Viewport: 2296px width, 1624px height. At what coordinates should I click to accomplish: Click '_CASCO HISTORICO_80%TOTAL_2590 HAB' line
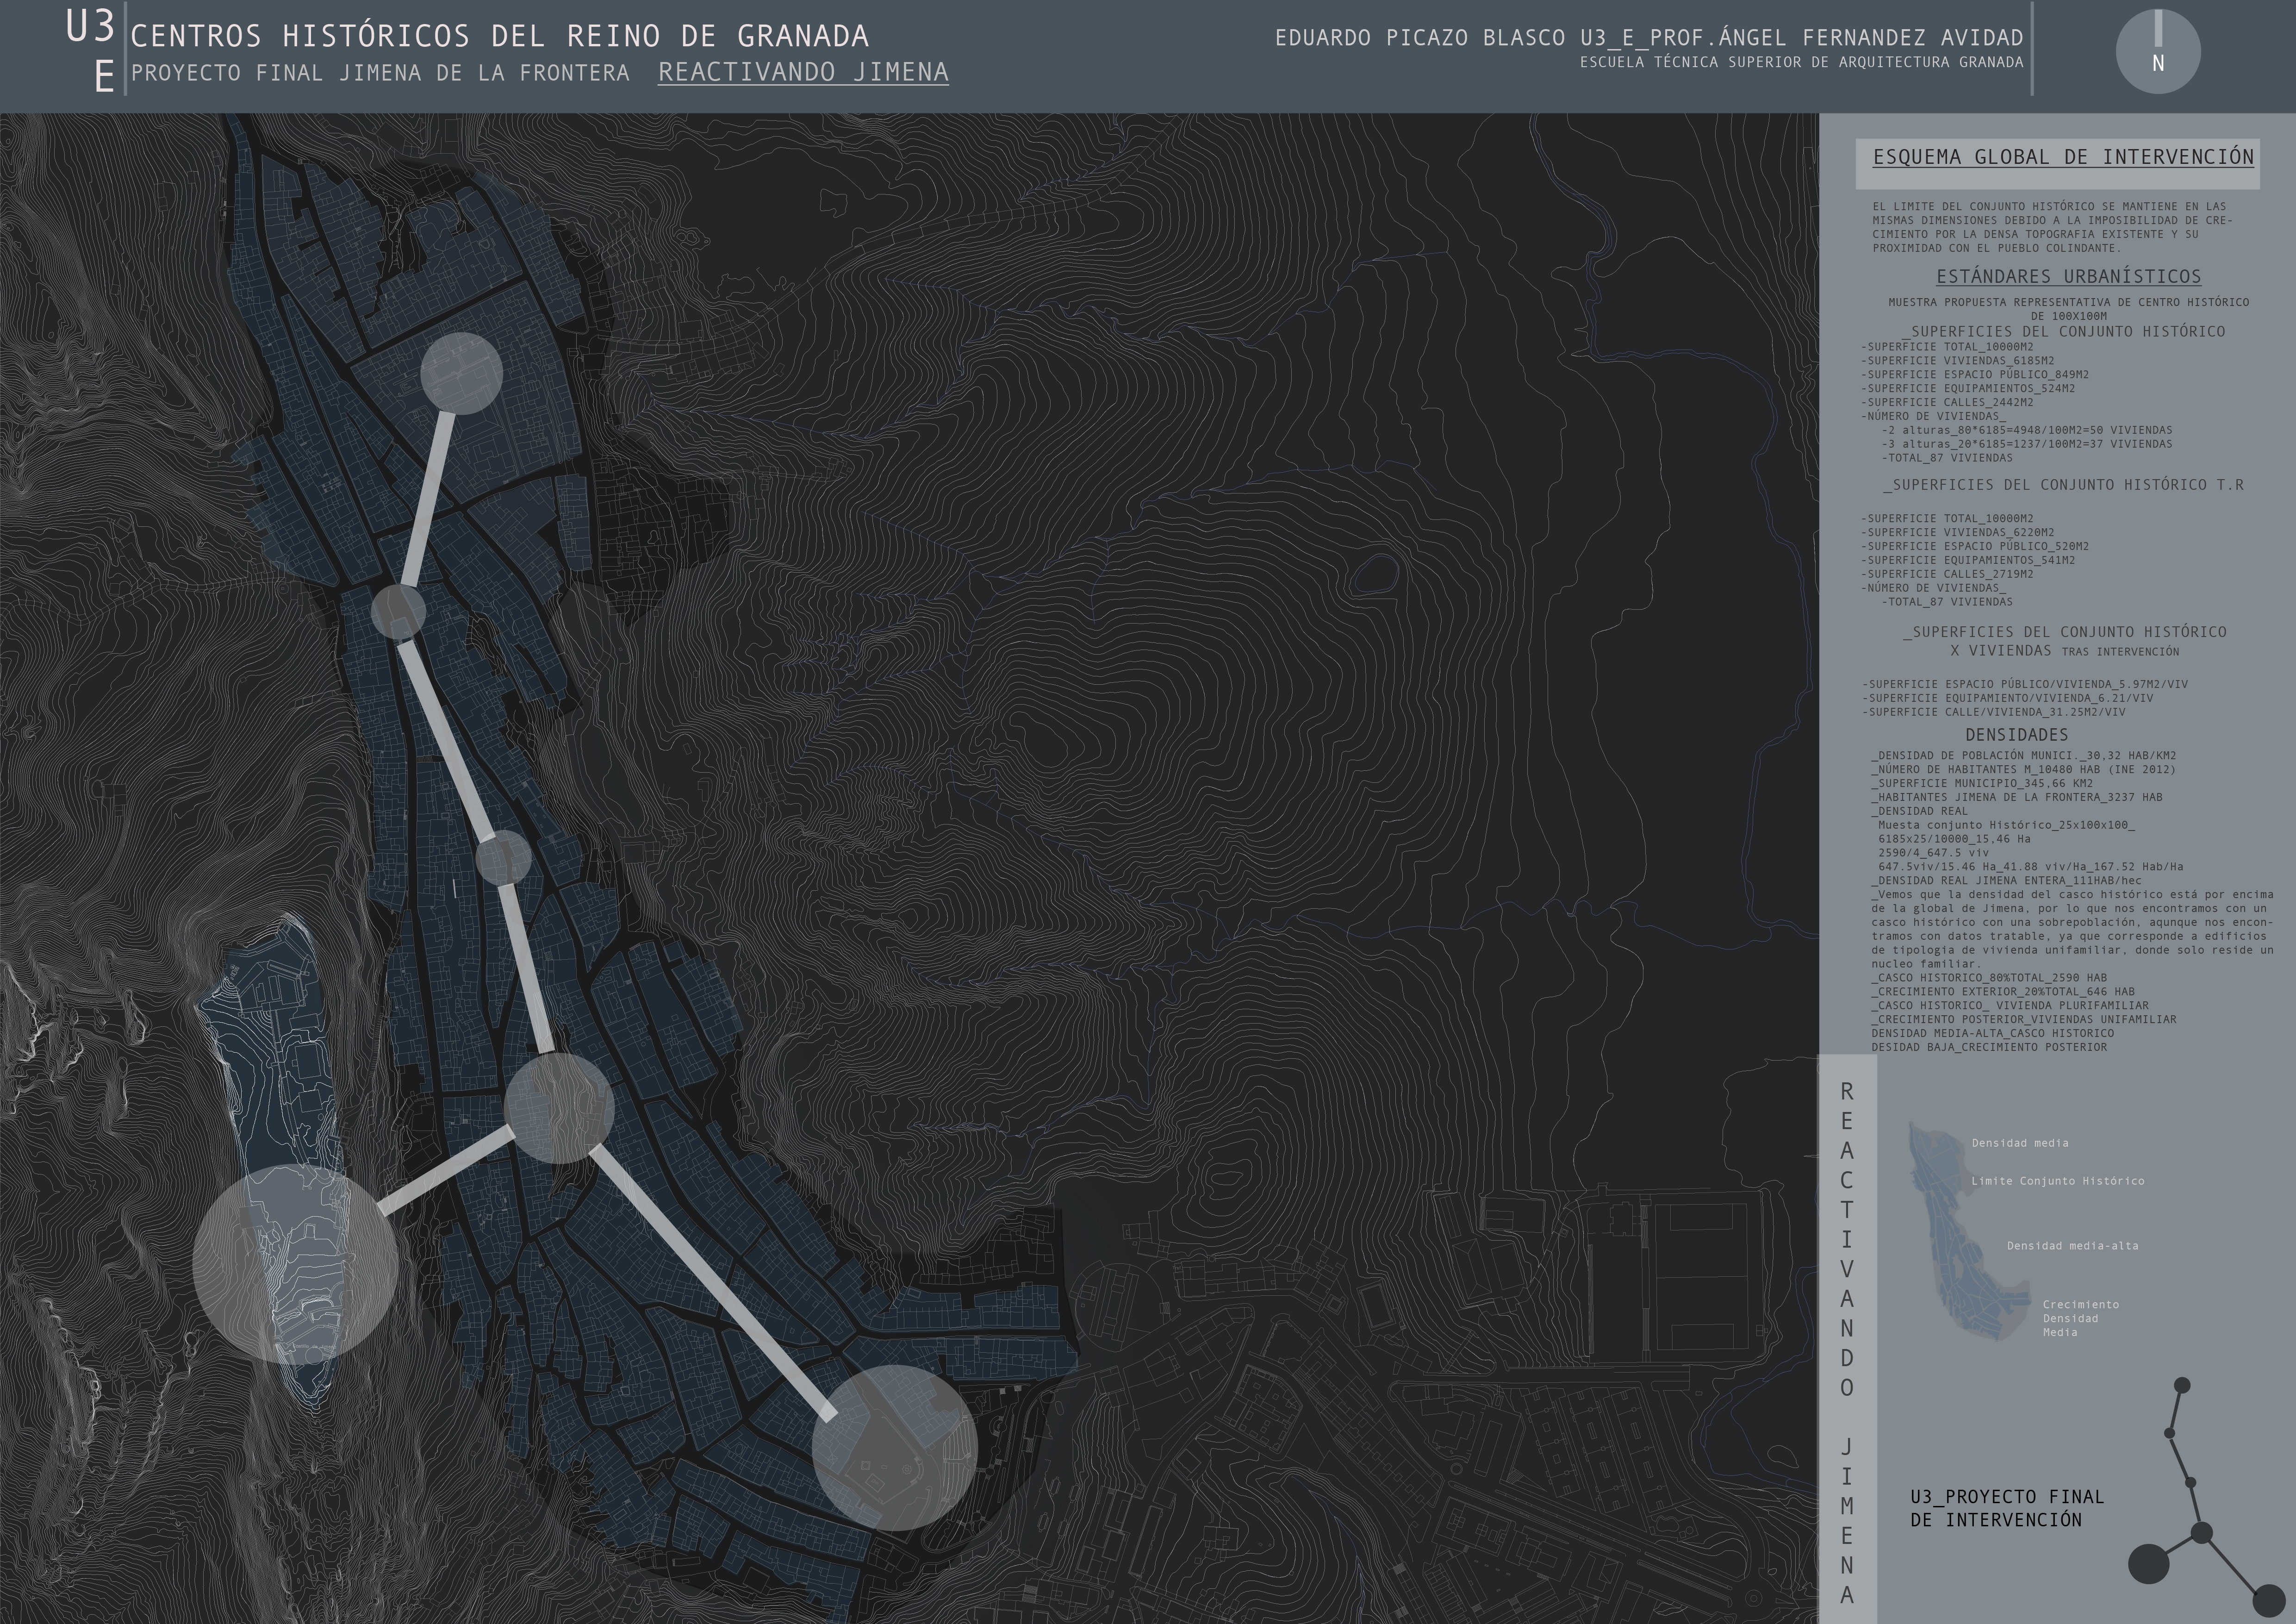[1989, 978]
